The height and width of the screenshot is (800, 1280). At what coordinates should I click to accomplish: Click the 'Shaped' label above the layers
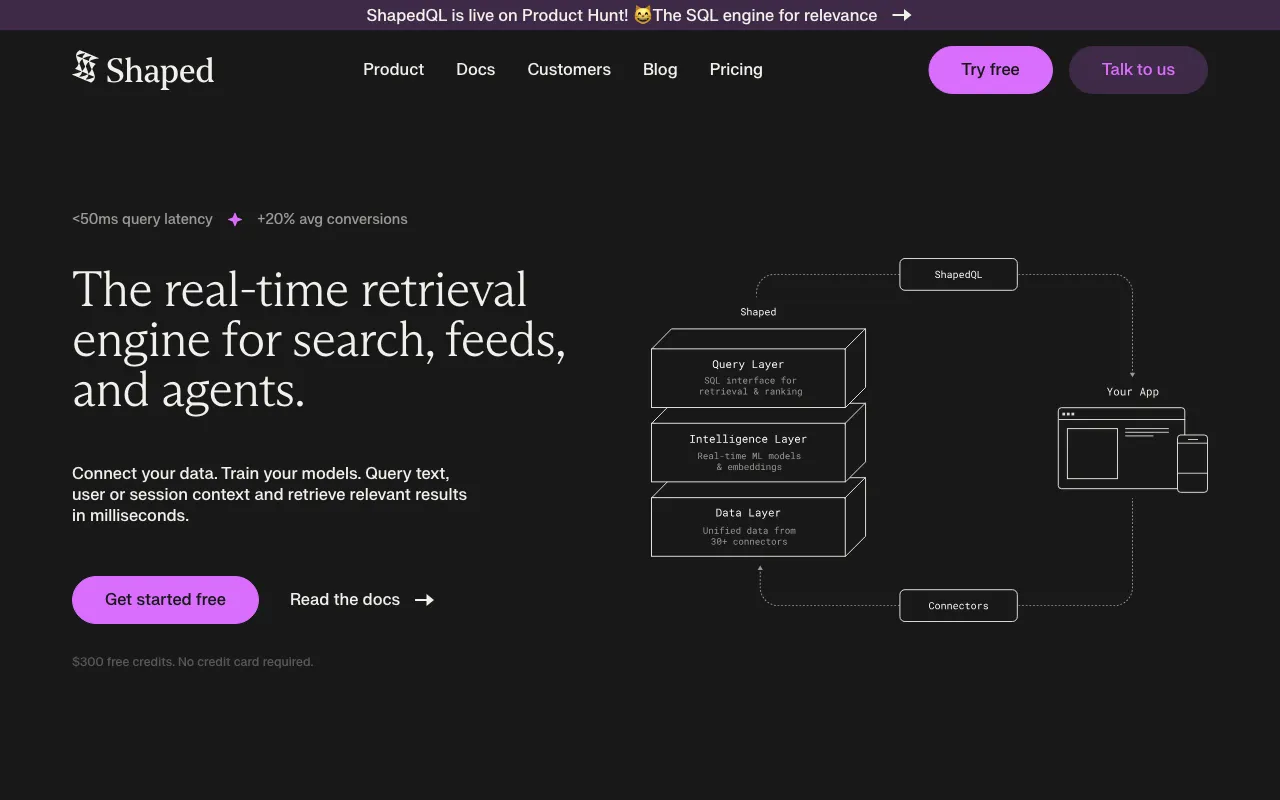click(x=758, y=312)
